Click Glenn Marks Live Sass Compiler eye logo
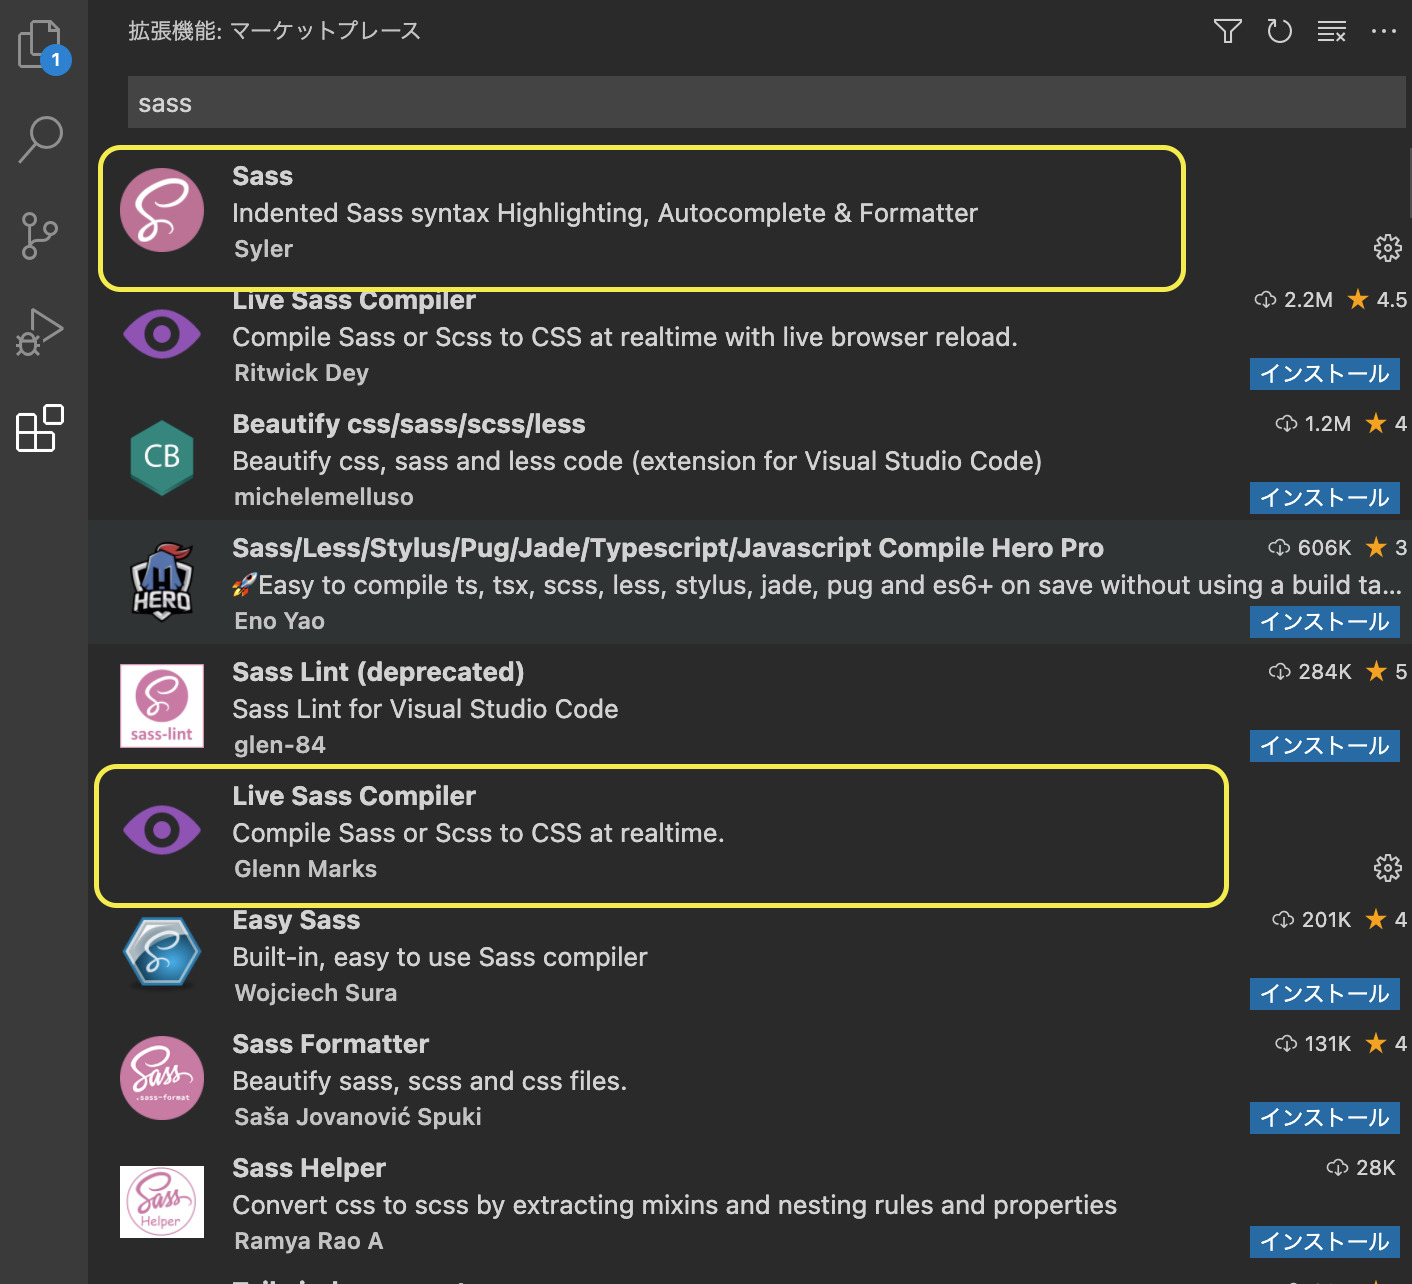Image resolution: width=1412 pixels, height=1284 pixels. pos(162,830)
